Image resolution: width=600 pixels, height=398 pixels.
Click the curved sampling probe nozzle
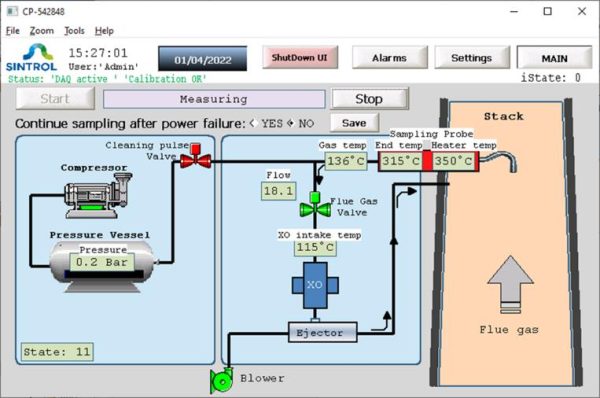click(498, 161)
